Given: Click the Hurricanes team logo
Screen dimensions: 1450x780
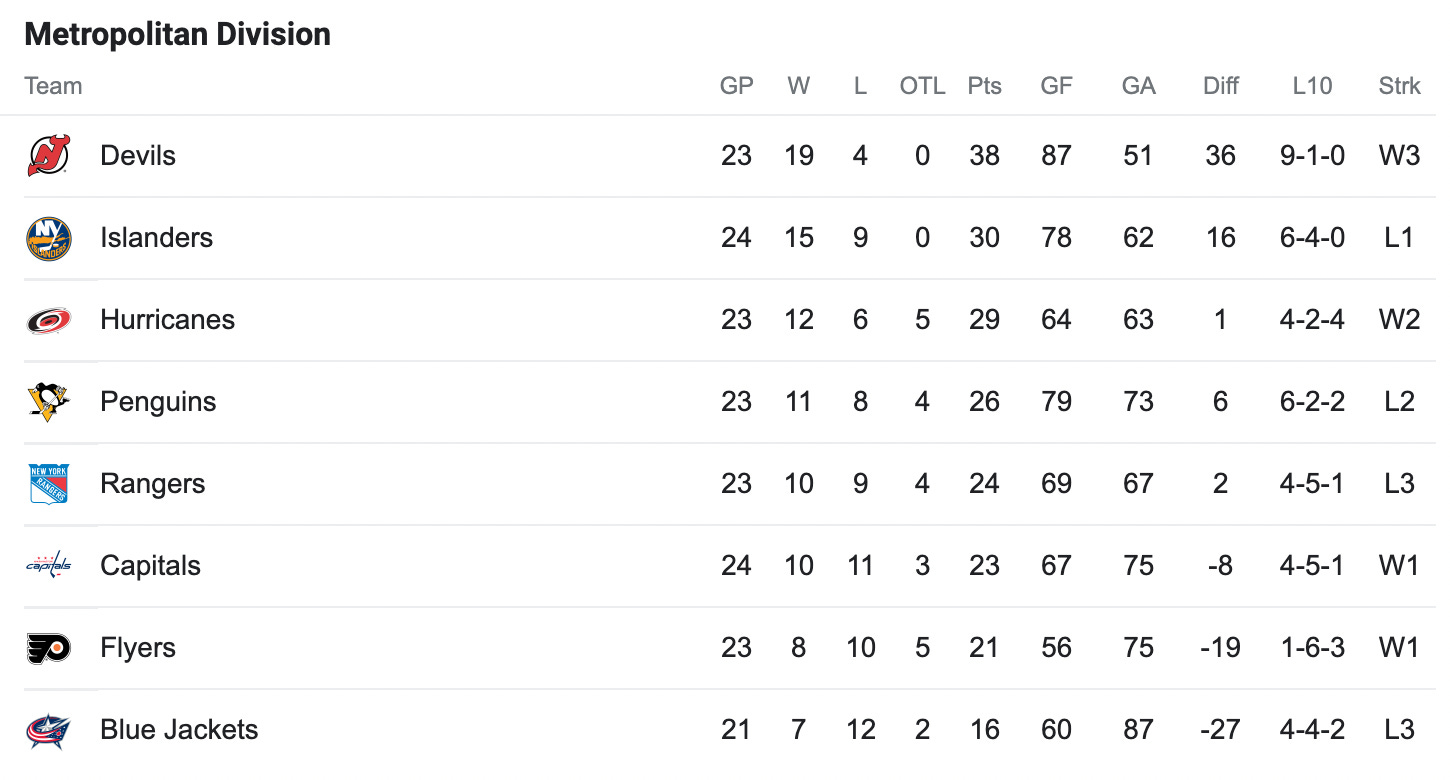Looking at the screenshot, I should (x=49, y=320).
